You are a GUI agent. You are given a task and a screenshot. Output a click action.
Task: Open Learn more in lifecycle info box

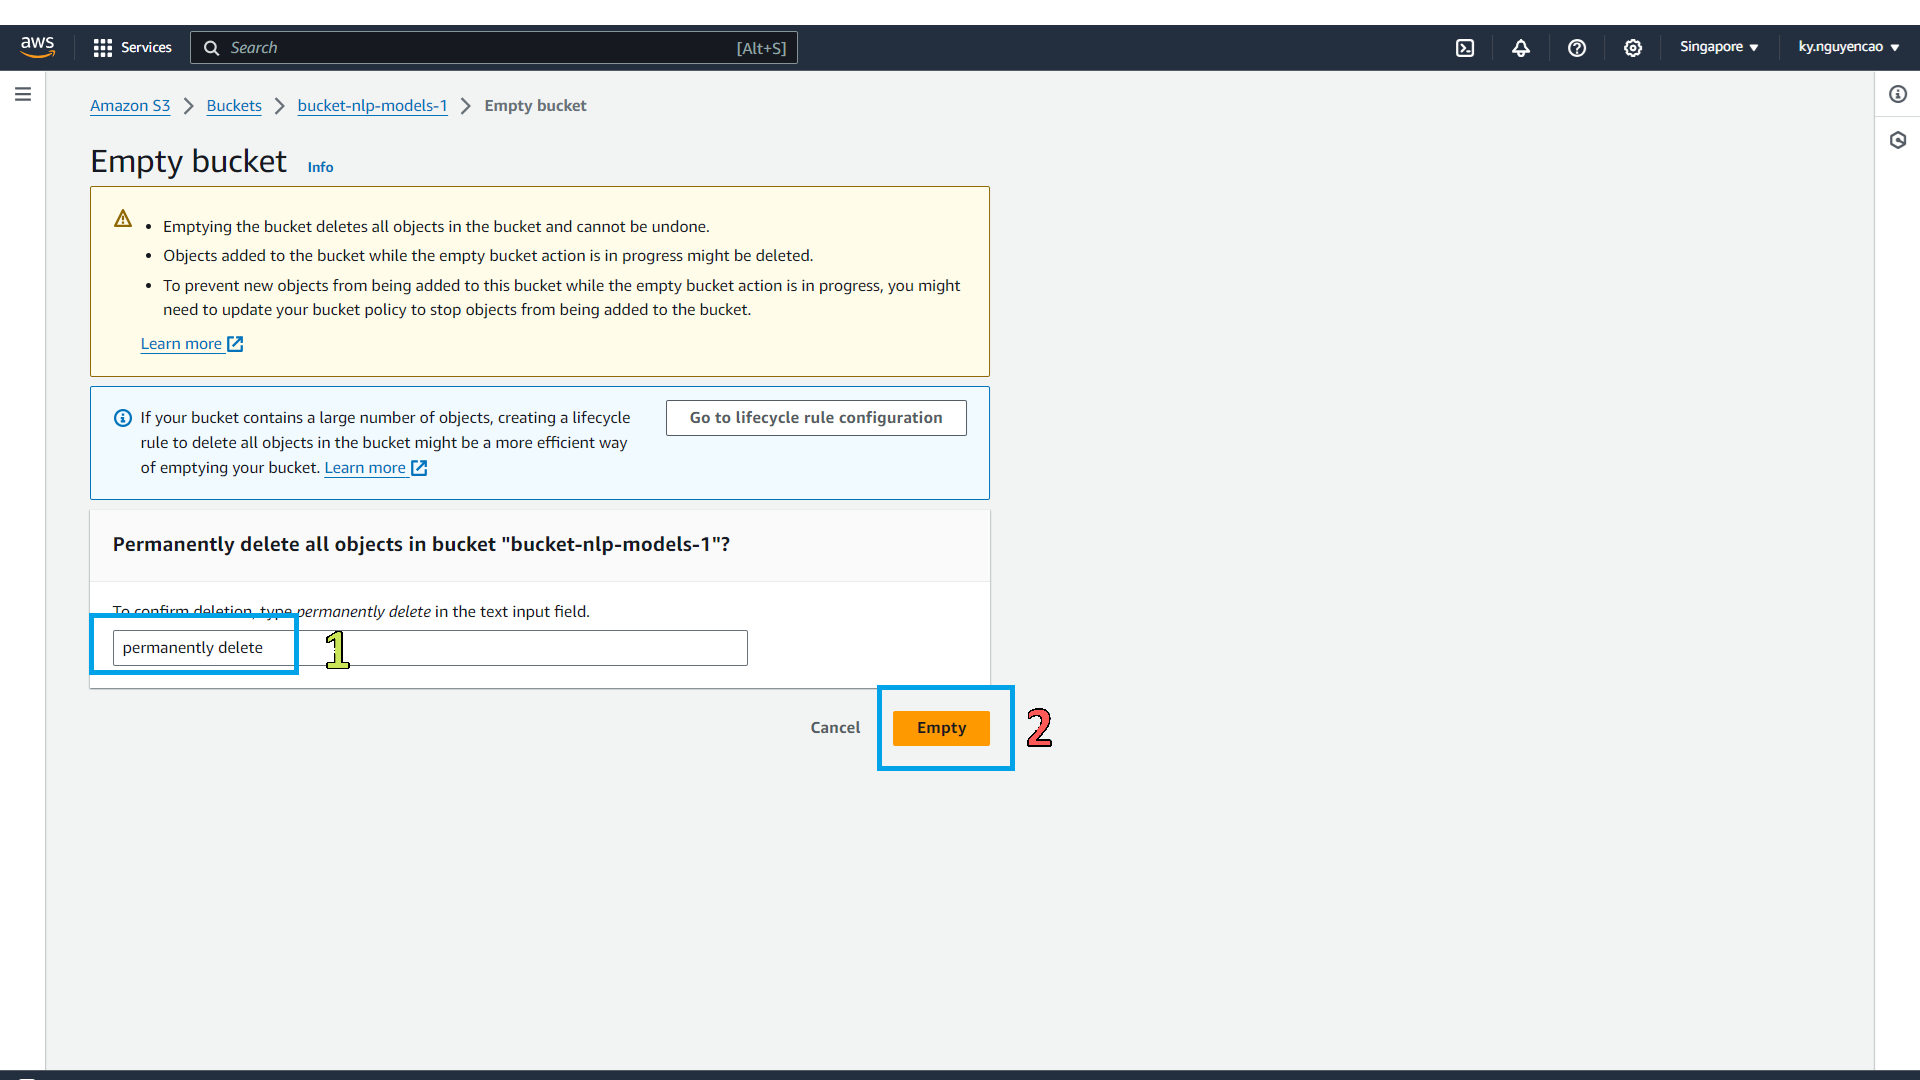point(376,468)
